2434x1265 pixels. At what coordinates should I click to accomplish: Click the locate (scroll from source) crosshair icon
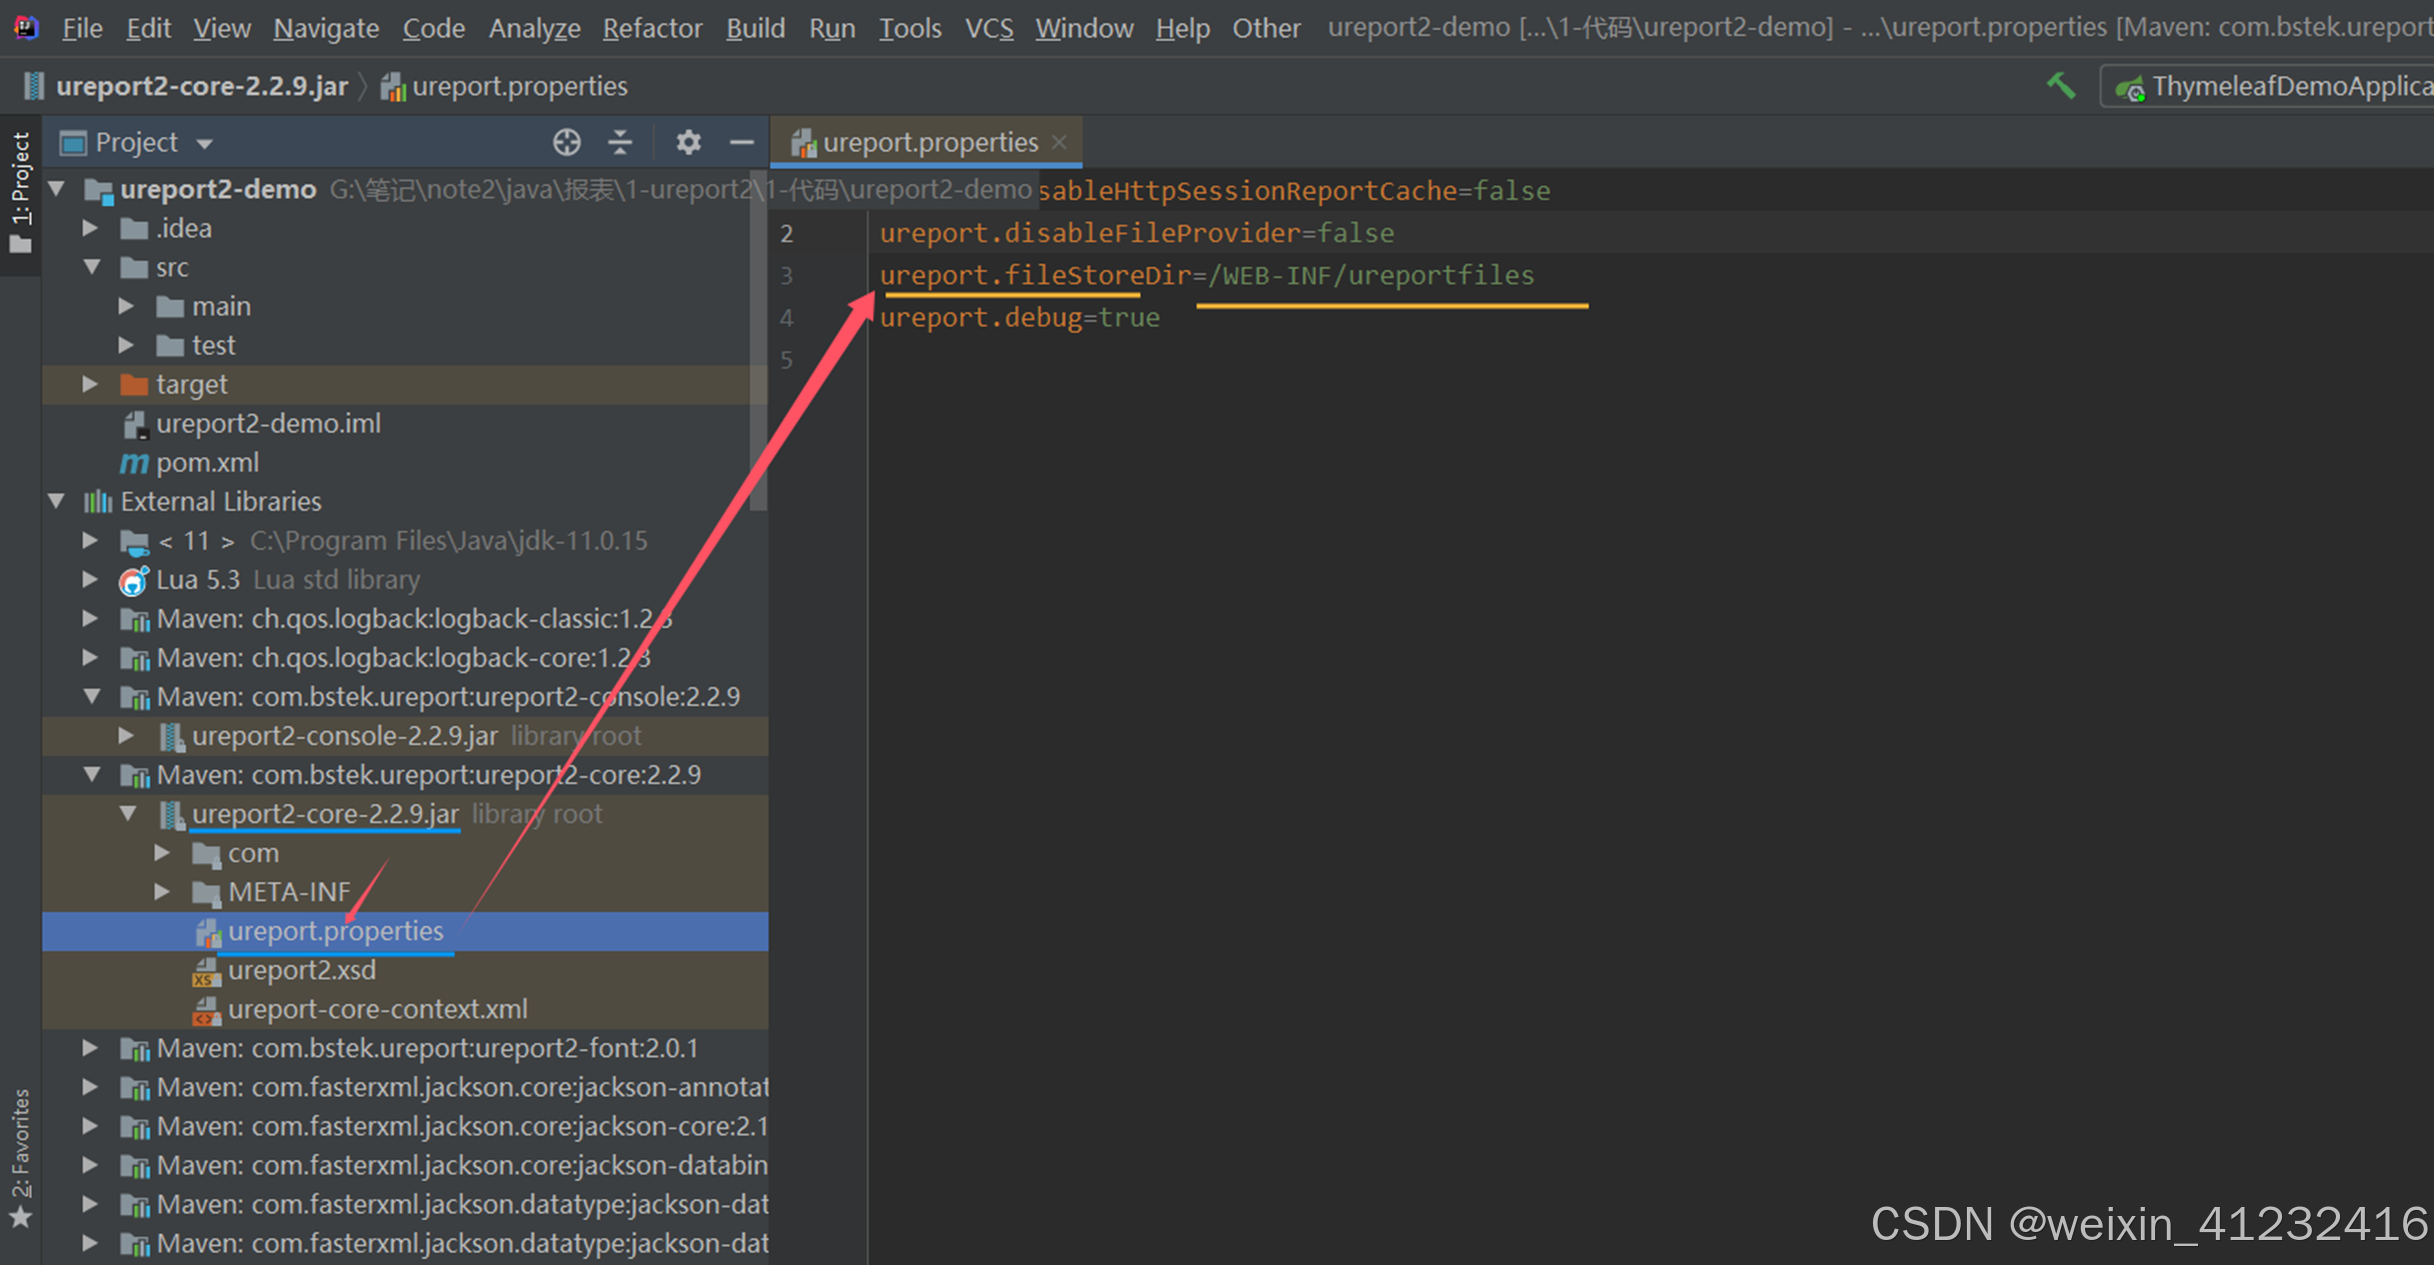point(566,143)
